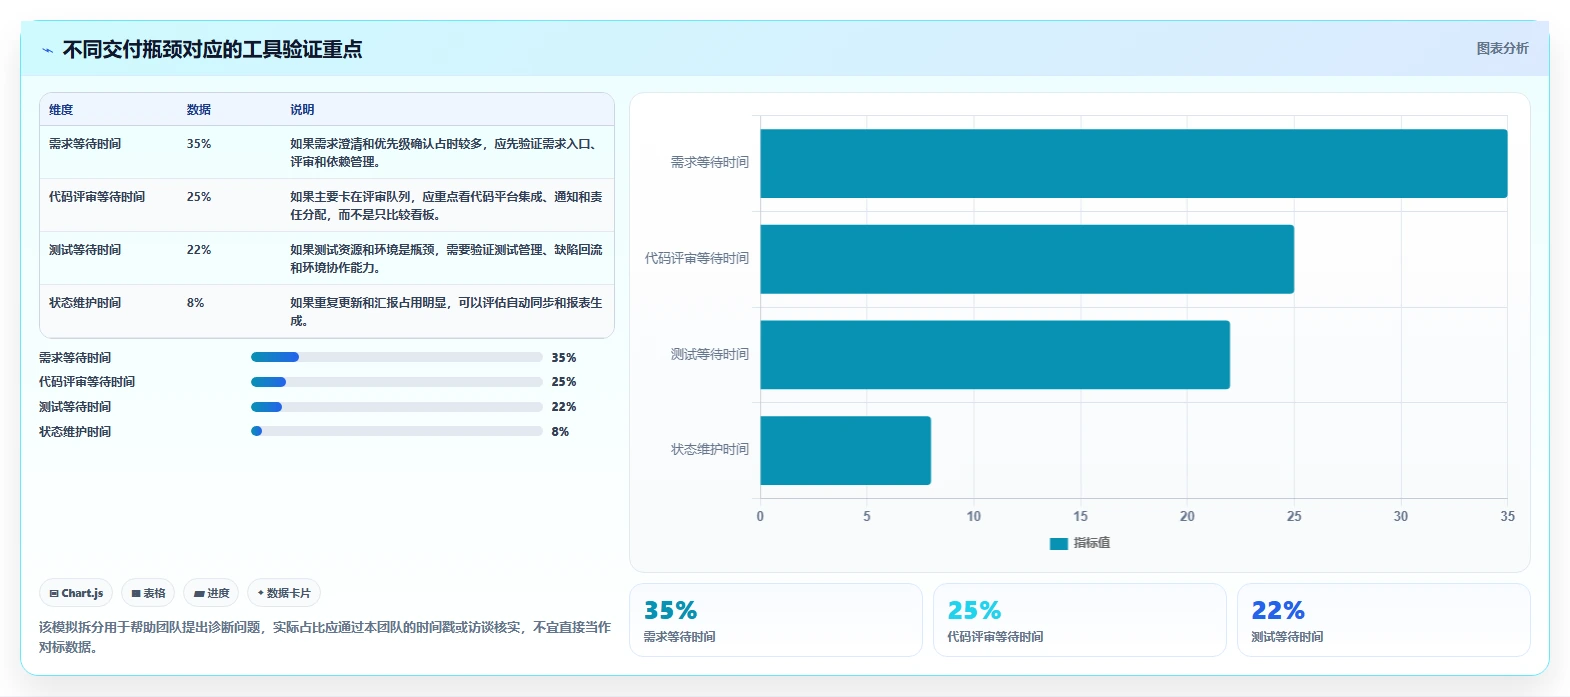Select the Chart.js tag chip
Screen dimensions: 1570x697
[76, 593]
